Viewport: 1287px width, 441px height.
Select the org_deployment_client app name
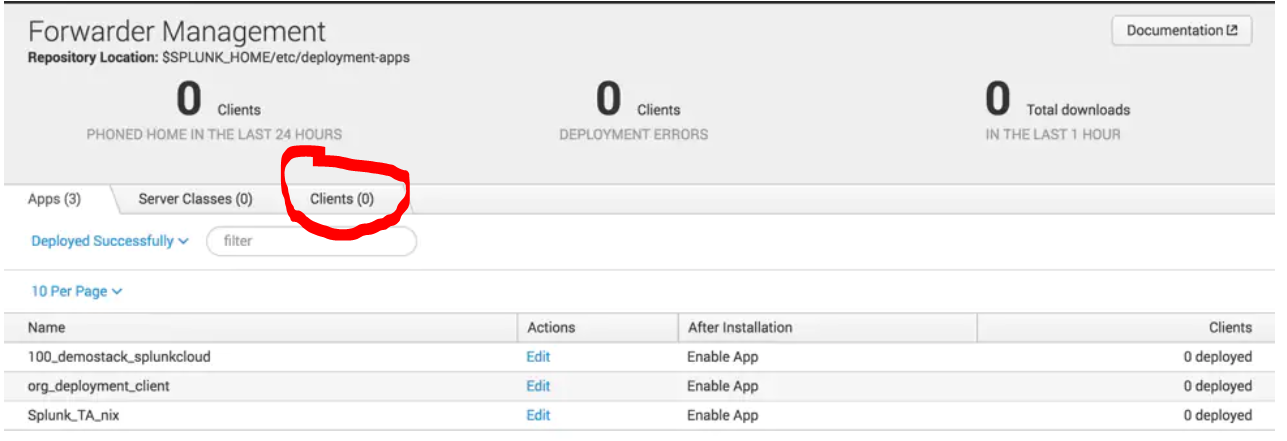click(99, 386)
